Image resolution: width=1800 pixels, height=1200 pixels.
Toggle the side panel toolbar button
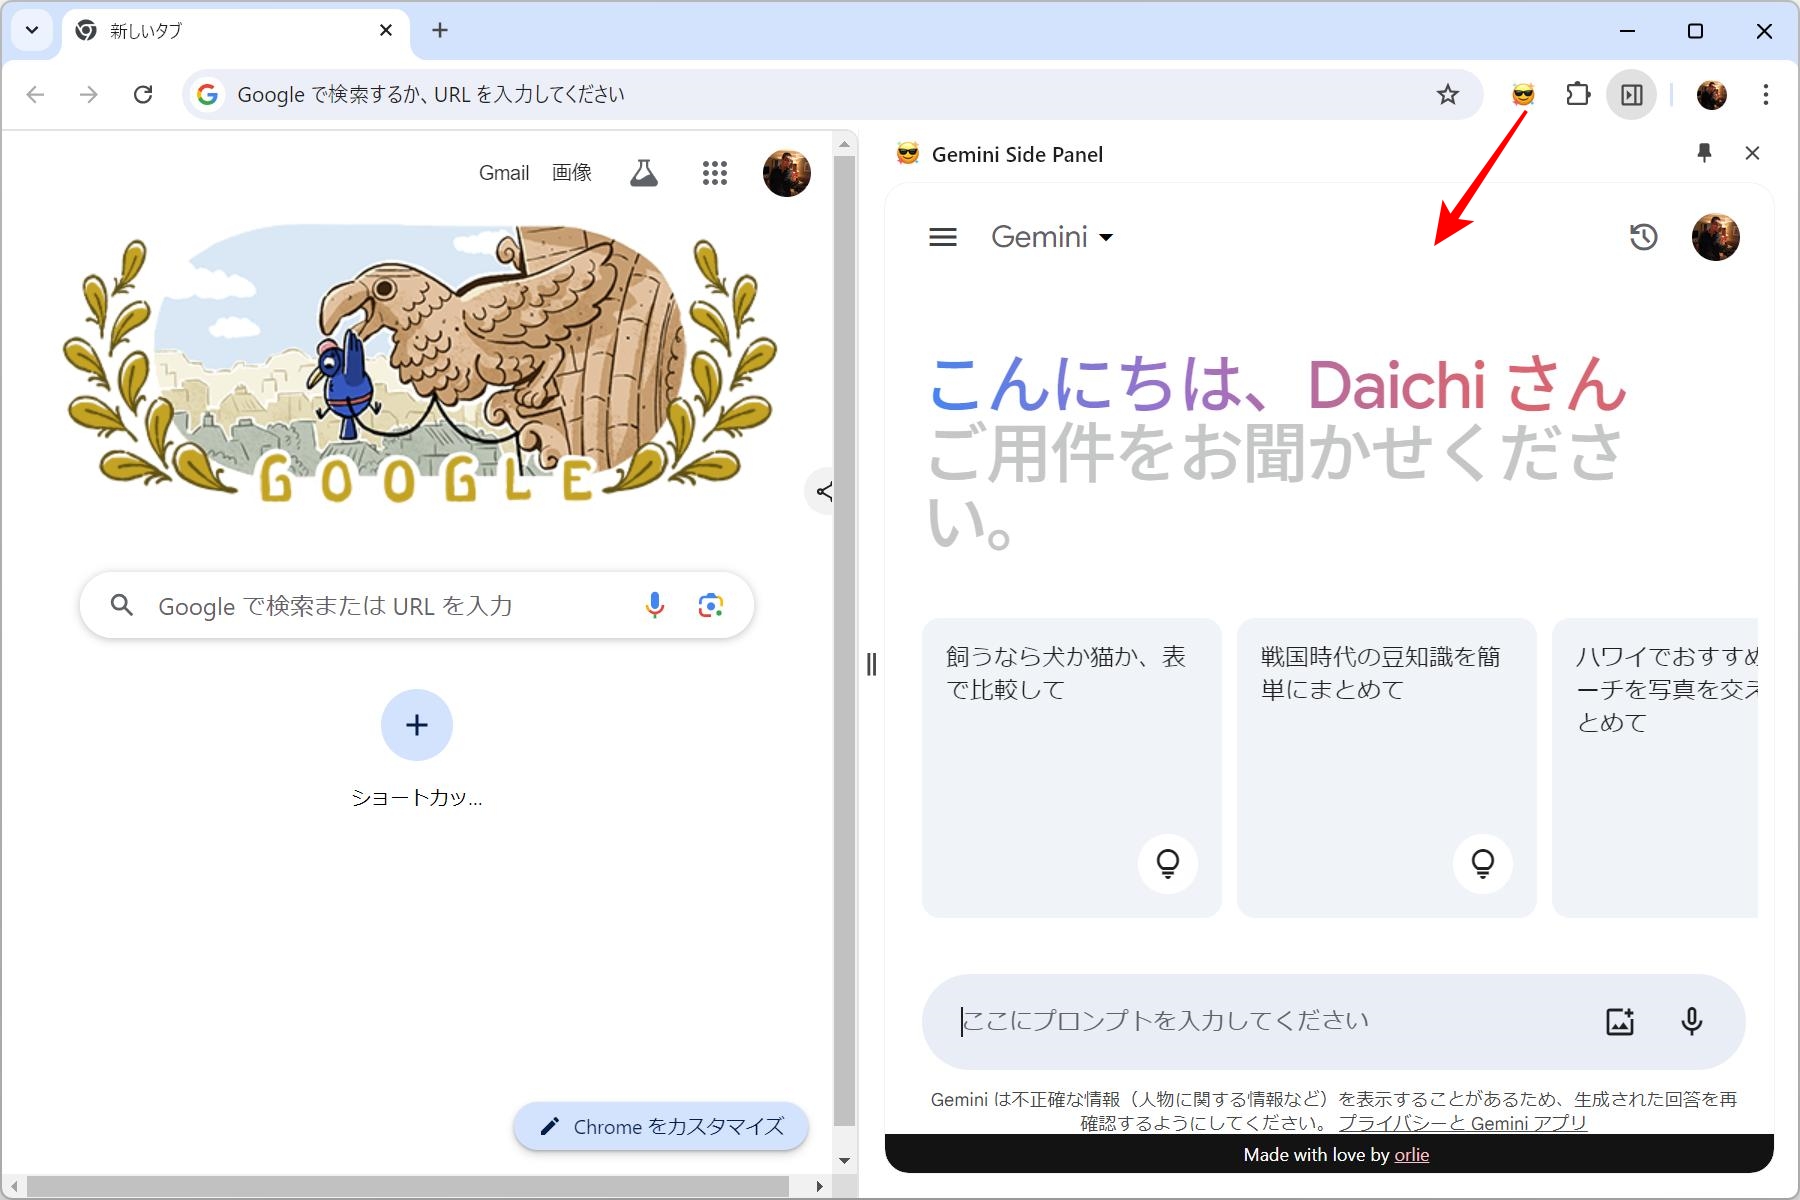point(1632,95)
